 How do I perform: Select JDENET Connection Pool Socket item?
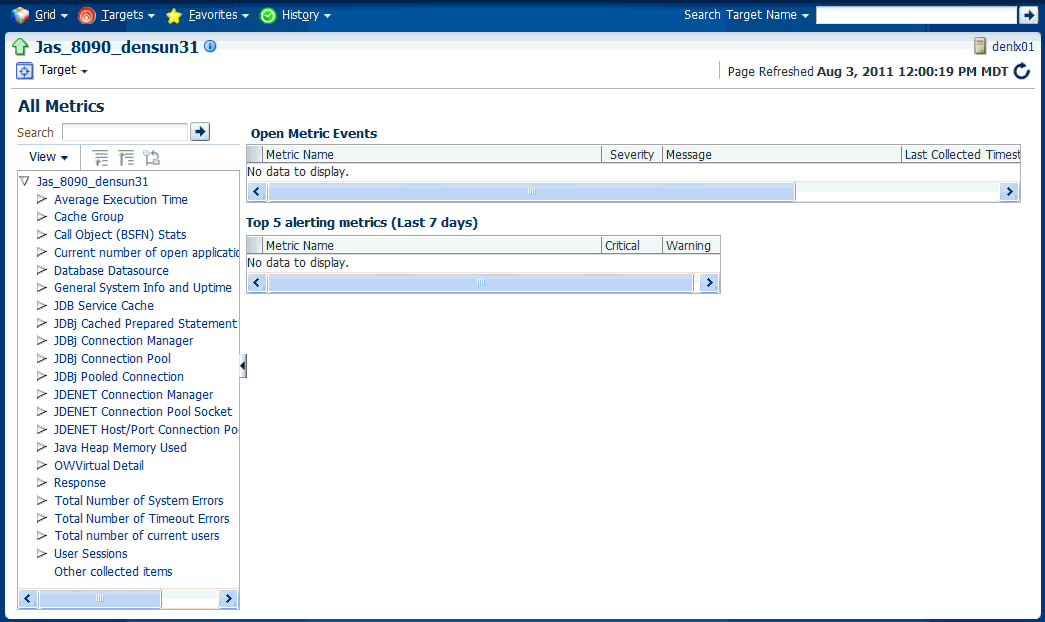click(143, 411)
